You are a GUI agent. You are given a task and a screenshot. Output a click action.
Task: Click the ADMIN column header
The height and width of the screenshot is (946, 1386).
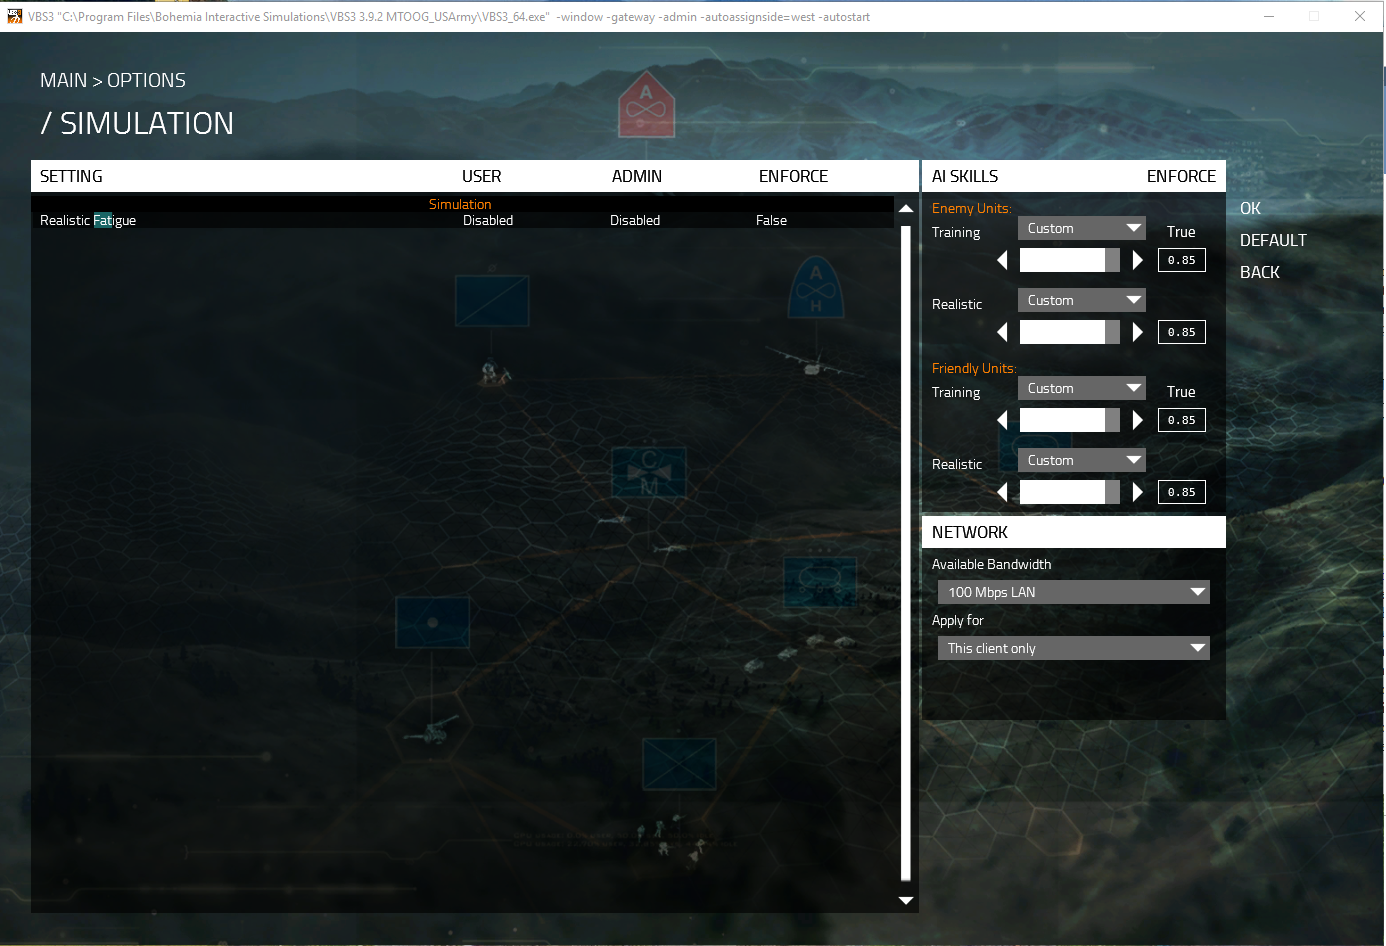(x=637, y=176)
